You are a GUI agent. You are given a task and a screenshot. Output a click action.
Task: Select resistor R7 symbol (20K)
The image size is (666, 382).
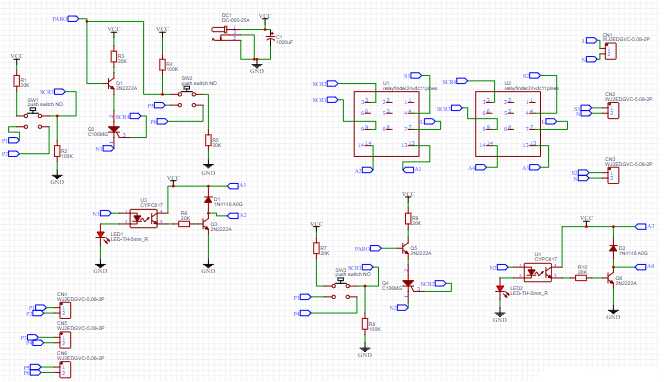(x=316, y=248)
